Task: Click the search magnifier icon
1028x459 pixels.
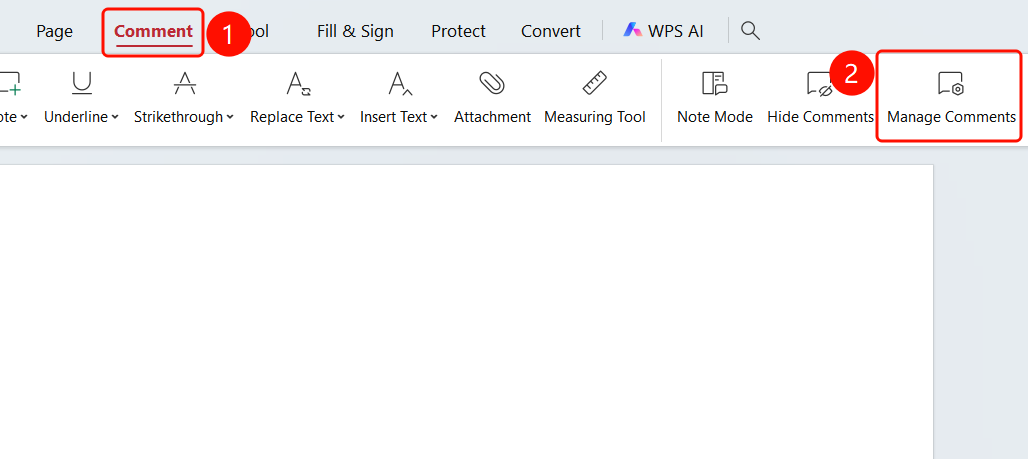Action: pyautogui.click(x=750, y=30)
